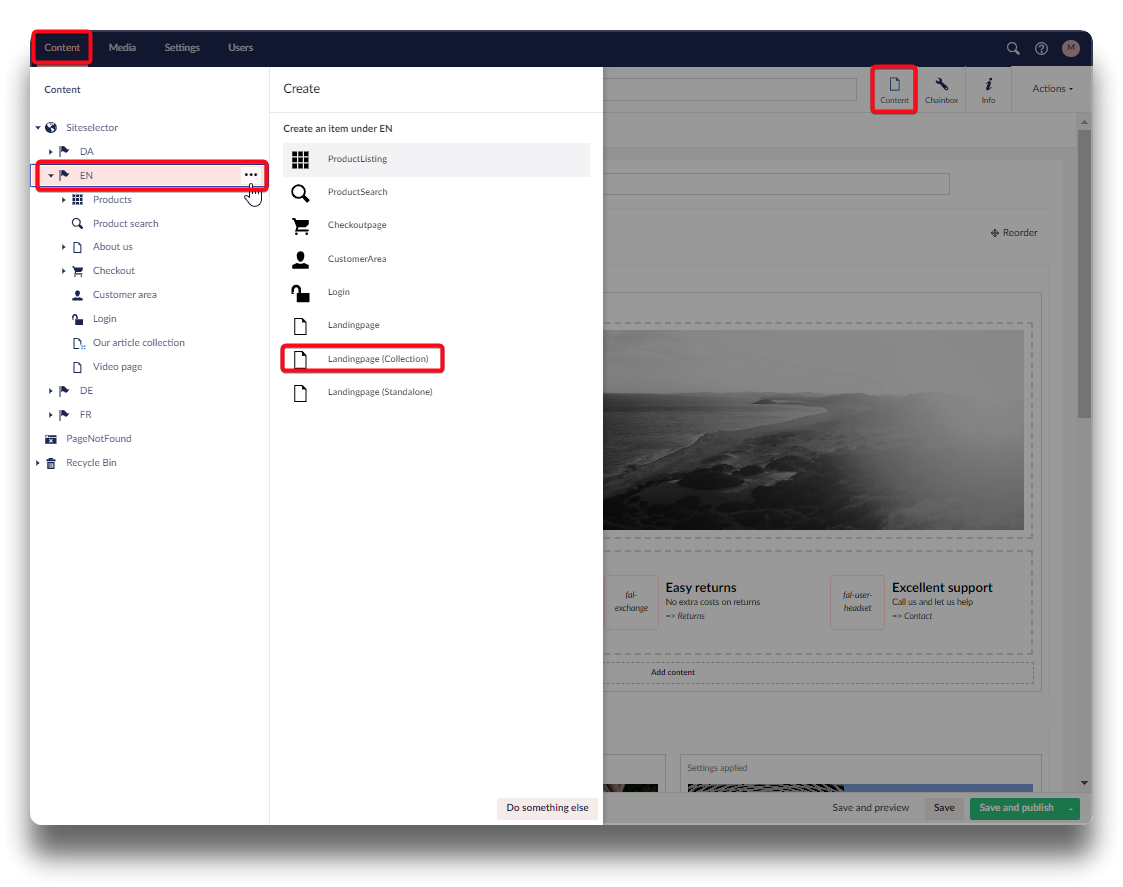1123x887 pixels.
Task: Click the Login unlocked padlock icon
Action: coord(300,292)
